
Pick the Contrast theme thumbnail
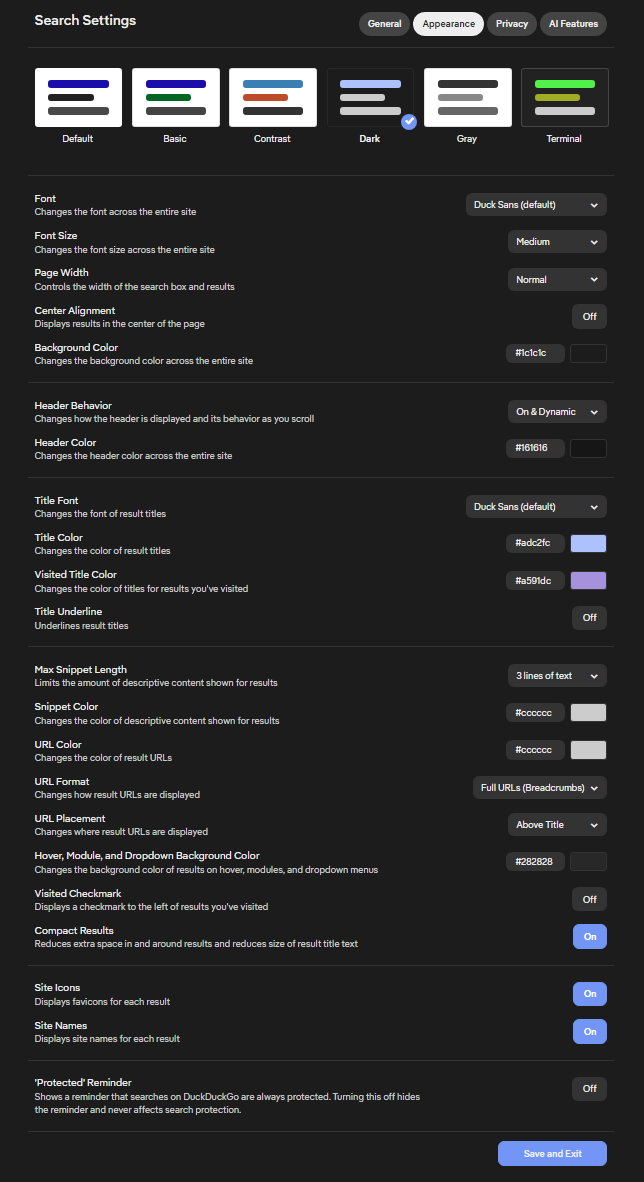click(272, 98)
